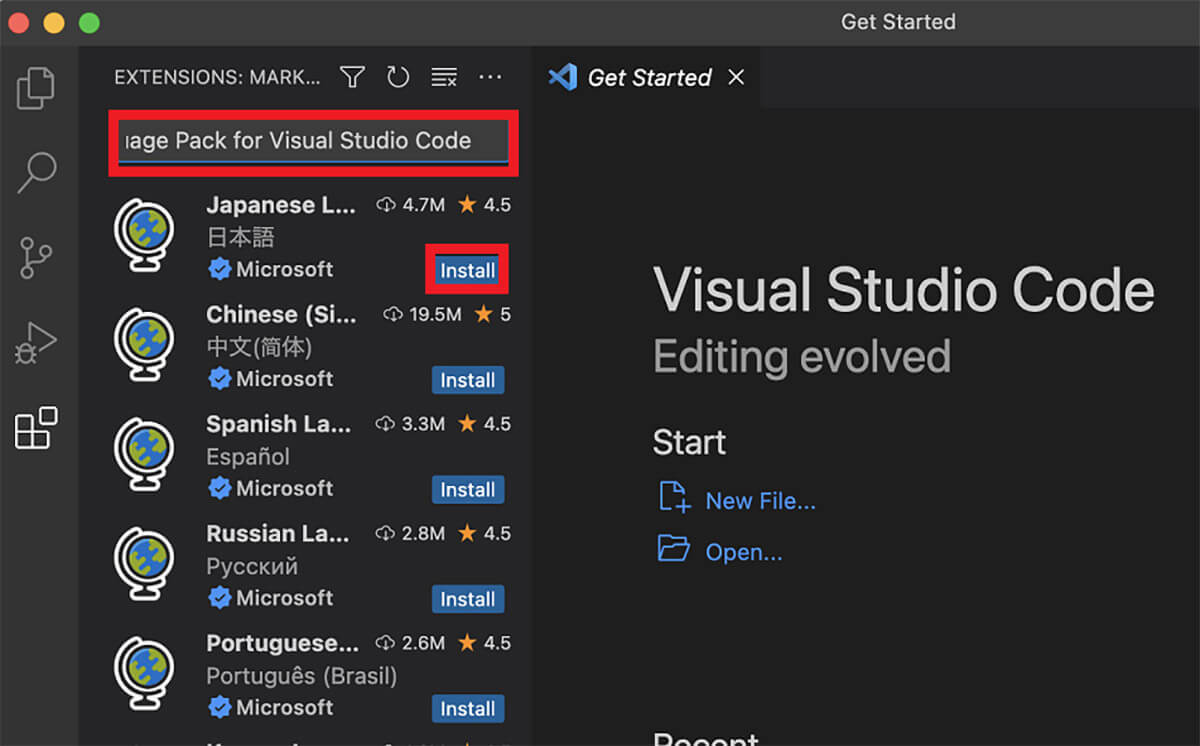Click the Japanese pack 4.5 star rating
This screenshot has width=1200, height=746.
tap(484, 205)
